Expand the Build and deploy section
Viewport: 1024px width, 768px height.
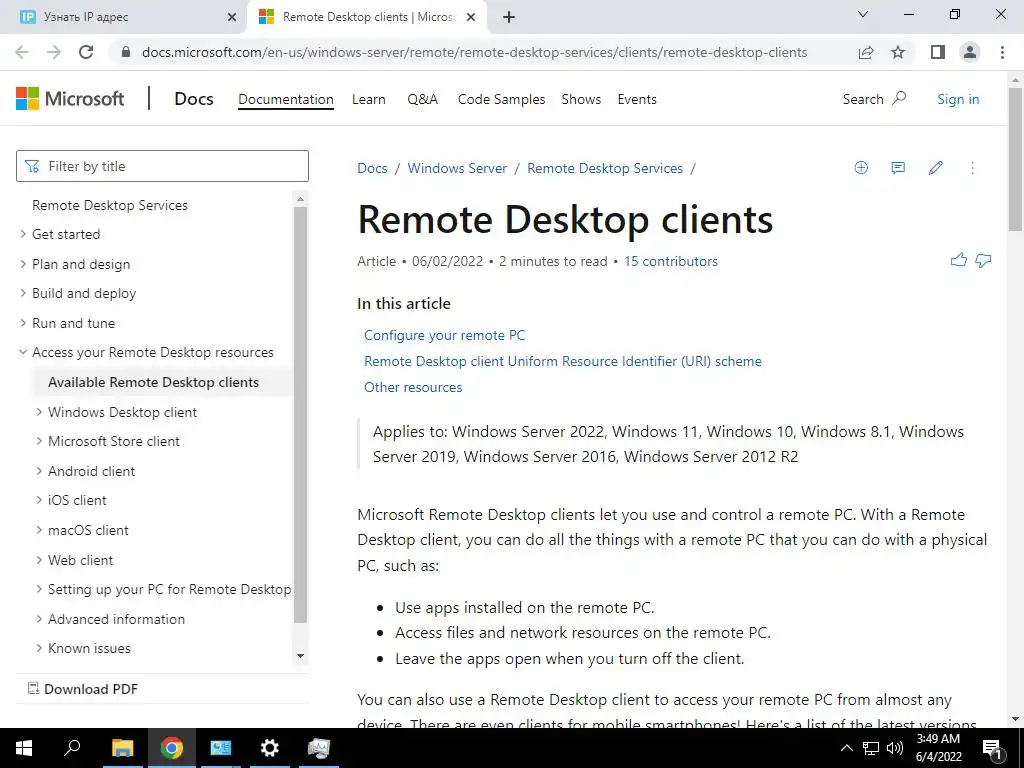pyautogui.click(x=24, y=293)
